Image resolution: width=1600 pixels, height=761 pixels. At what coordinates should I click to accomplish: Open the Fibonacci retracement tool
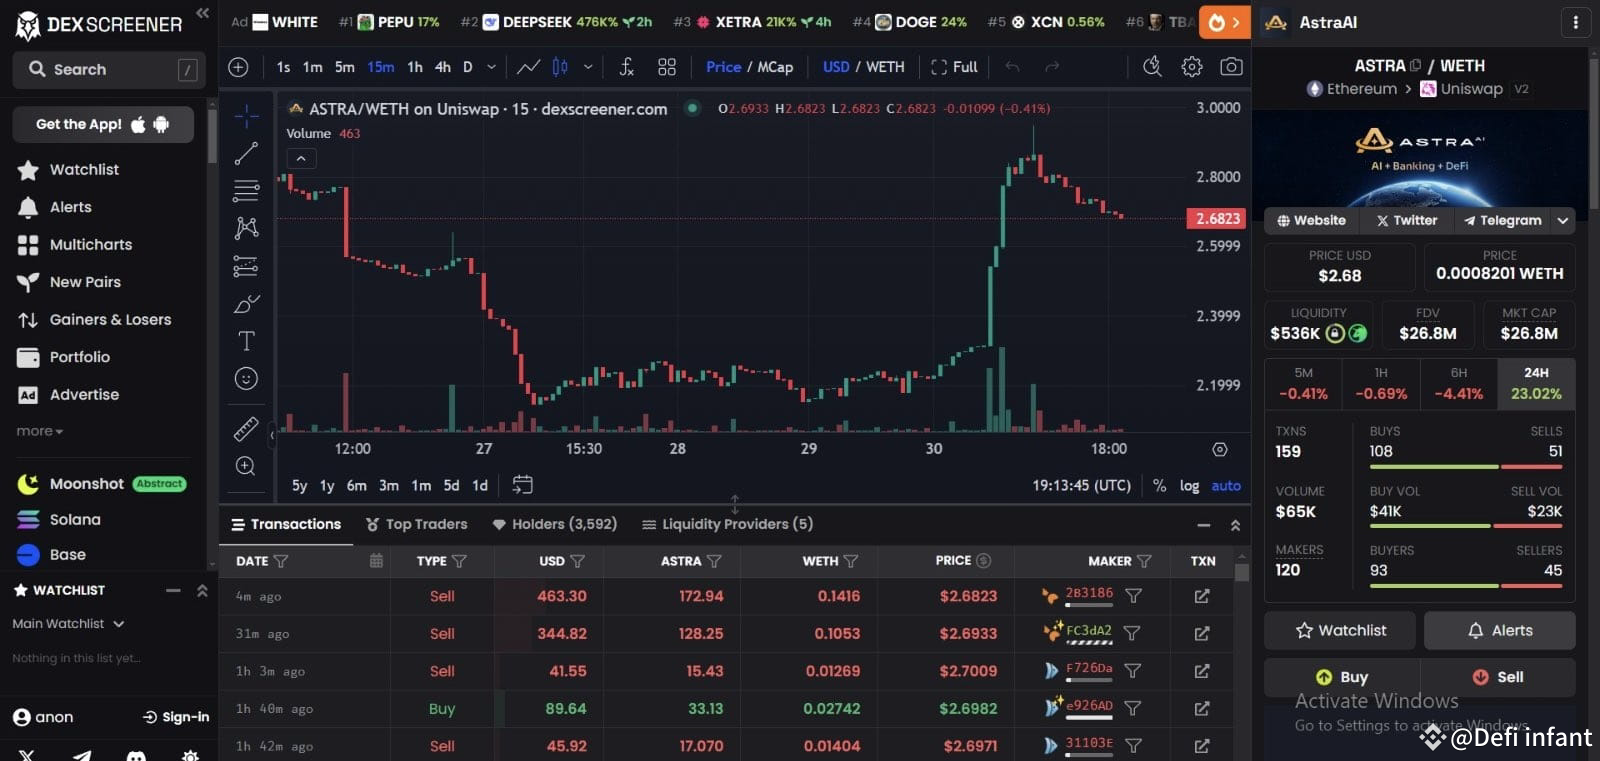(x=246, y=190)
